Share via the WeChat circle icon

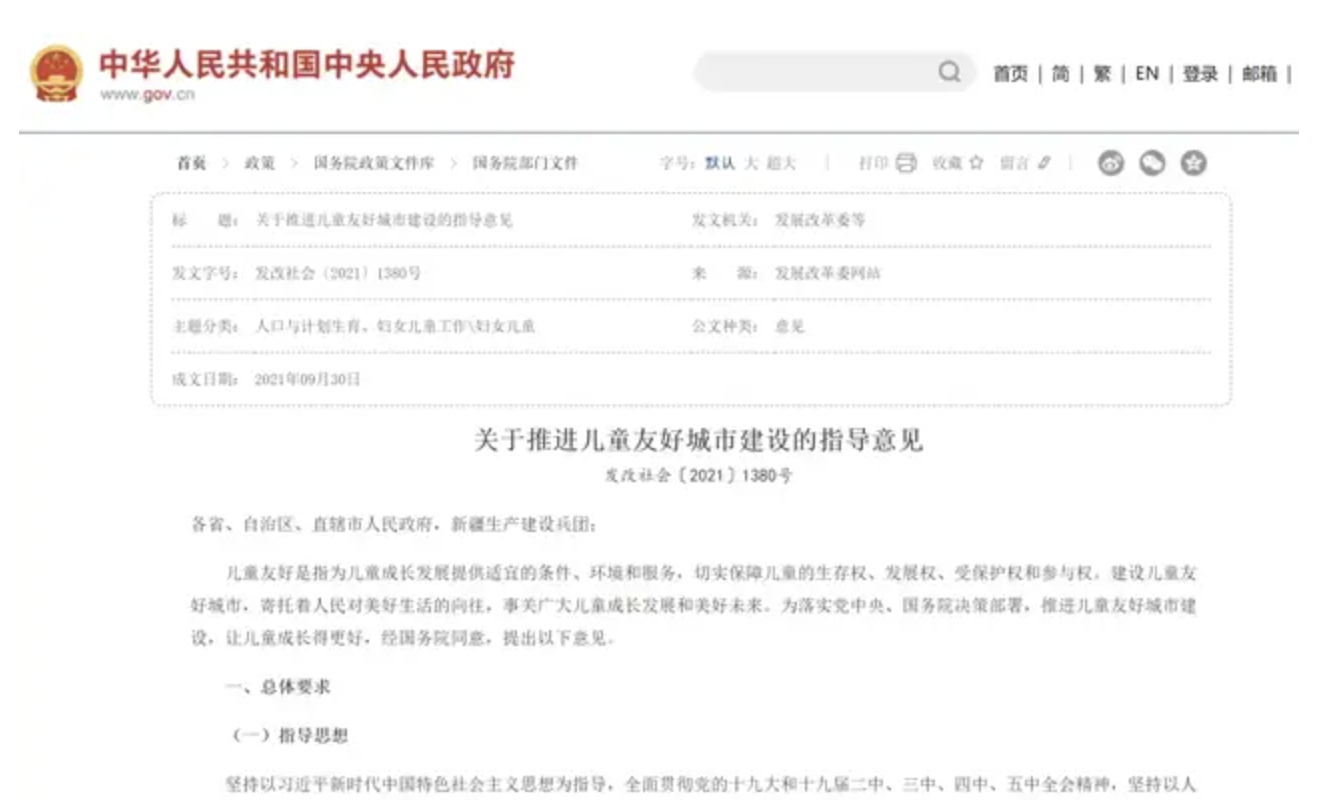pyautogui.click(x=1153, y=161)
